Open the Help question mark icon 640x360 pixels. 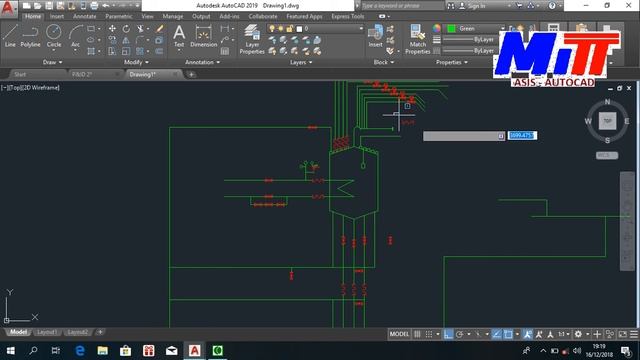552,6
